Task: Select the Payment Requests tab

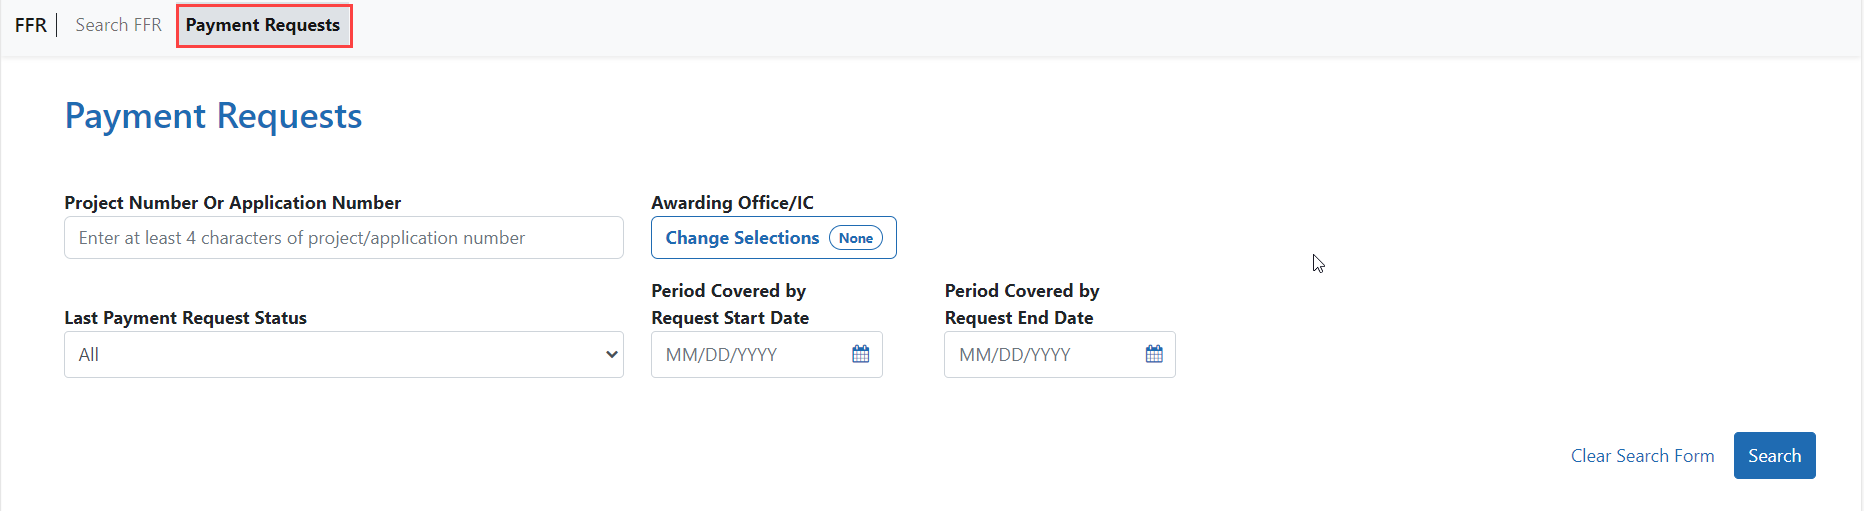Action: click(263, 25)
